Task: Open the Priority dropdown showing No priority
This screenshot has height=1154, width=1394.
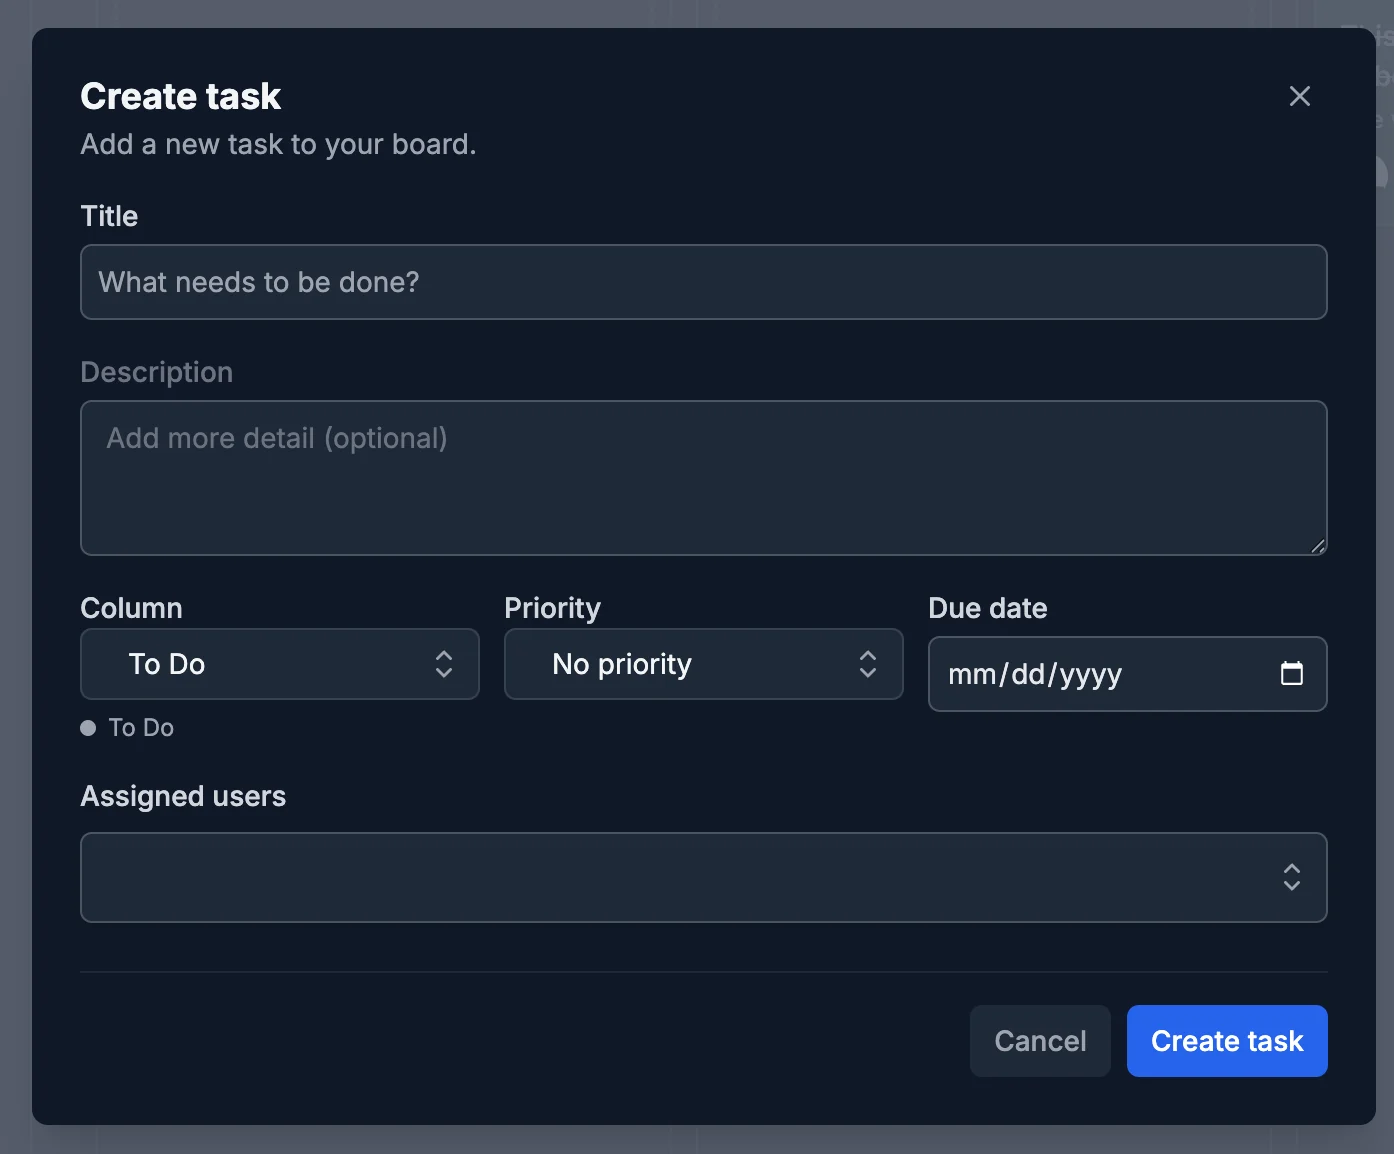Action: click(x=703, y=664)
